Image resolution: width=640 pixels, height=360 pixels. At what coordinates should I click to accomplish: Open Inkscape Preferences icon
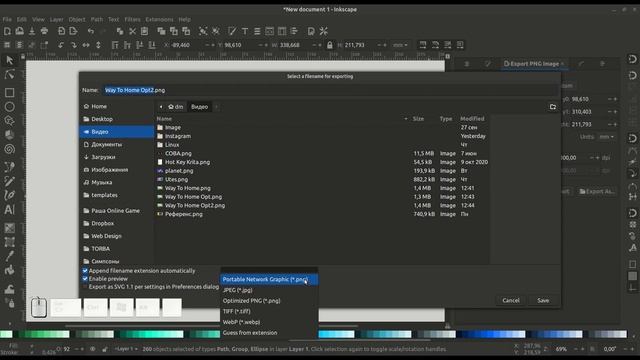point(324,31)
